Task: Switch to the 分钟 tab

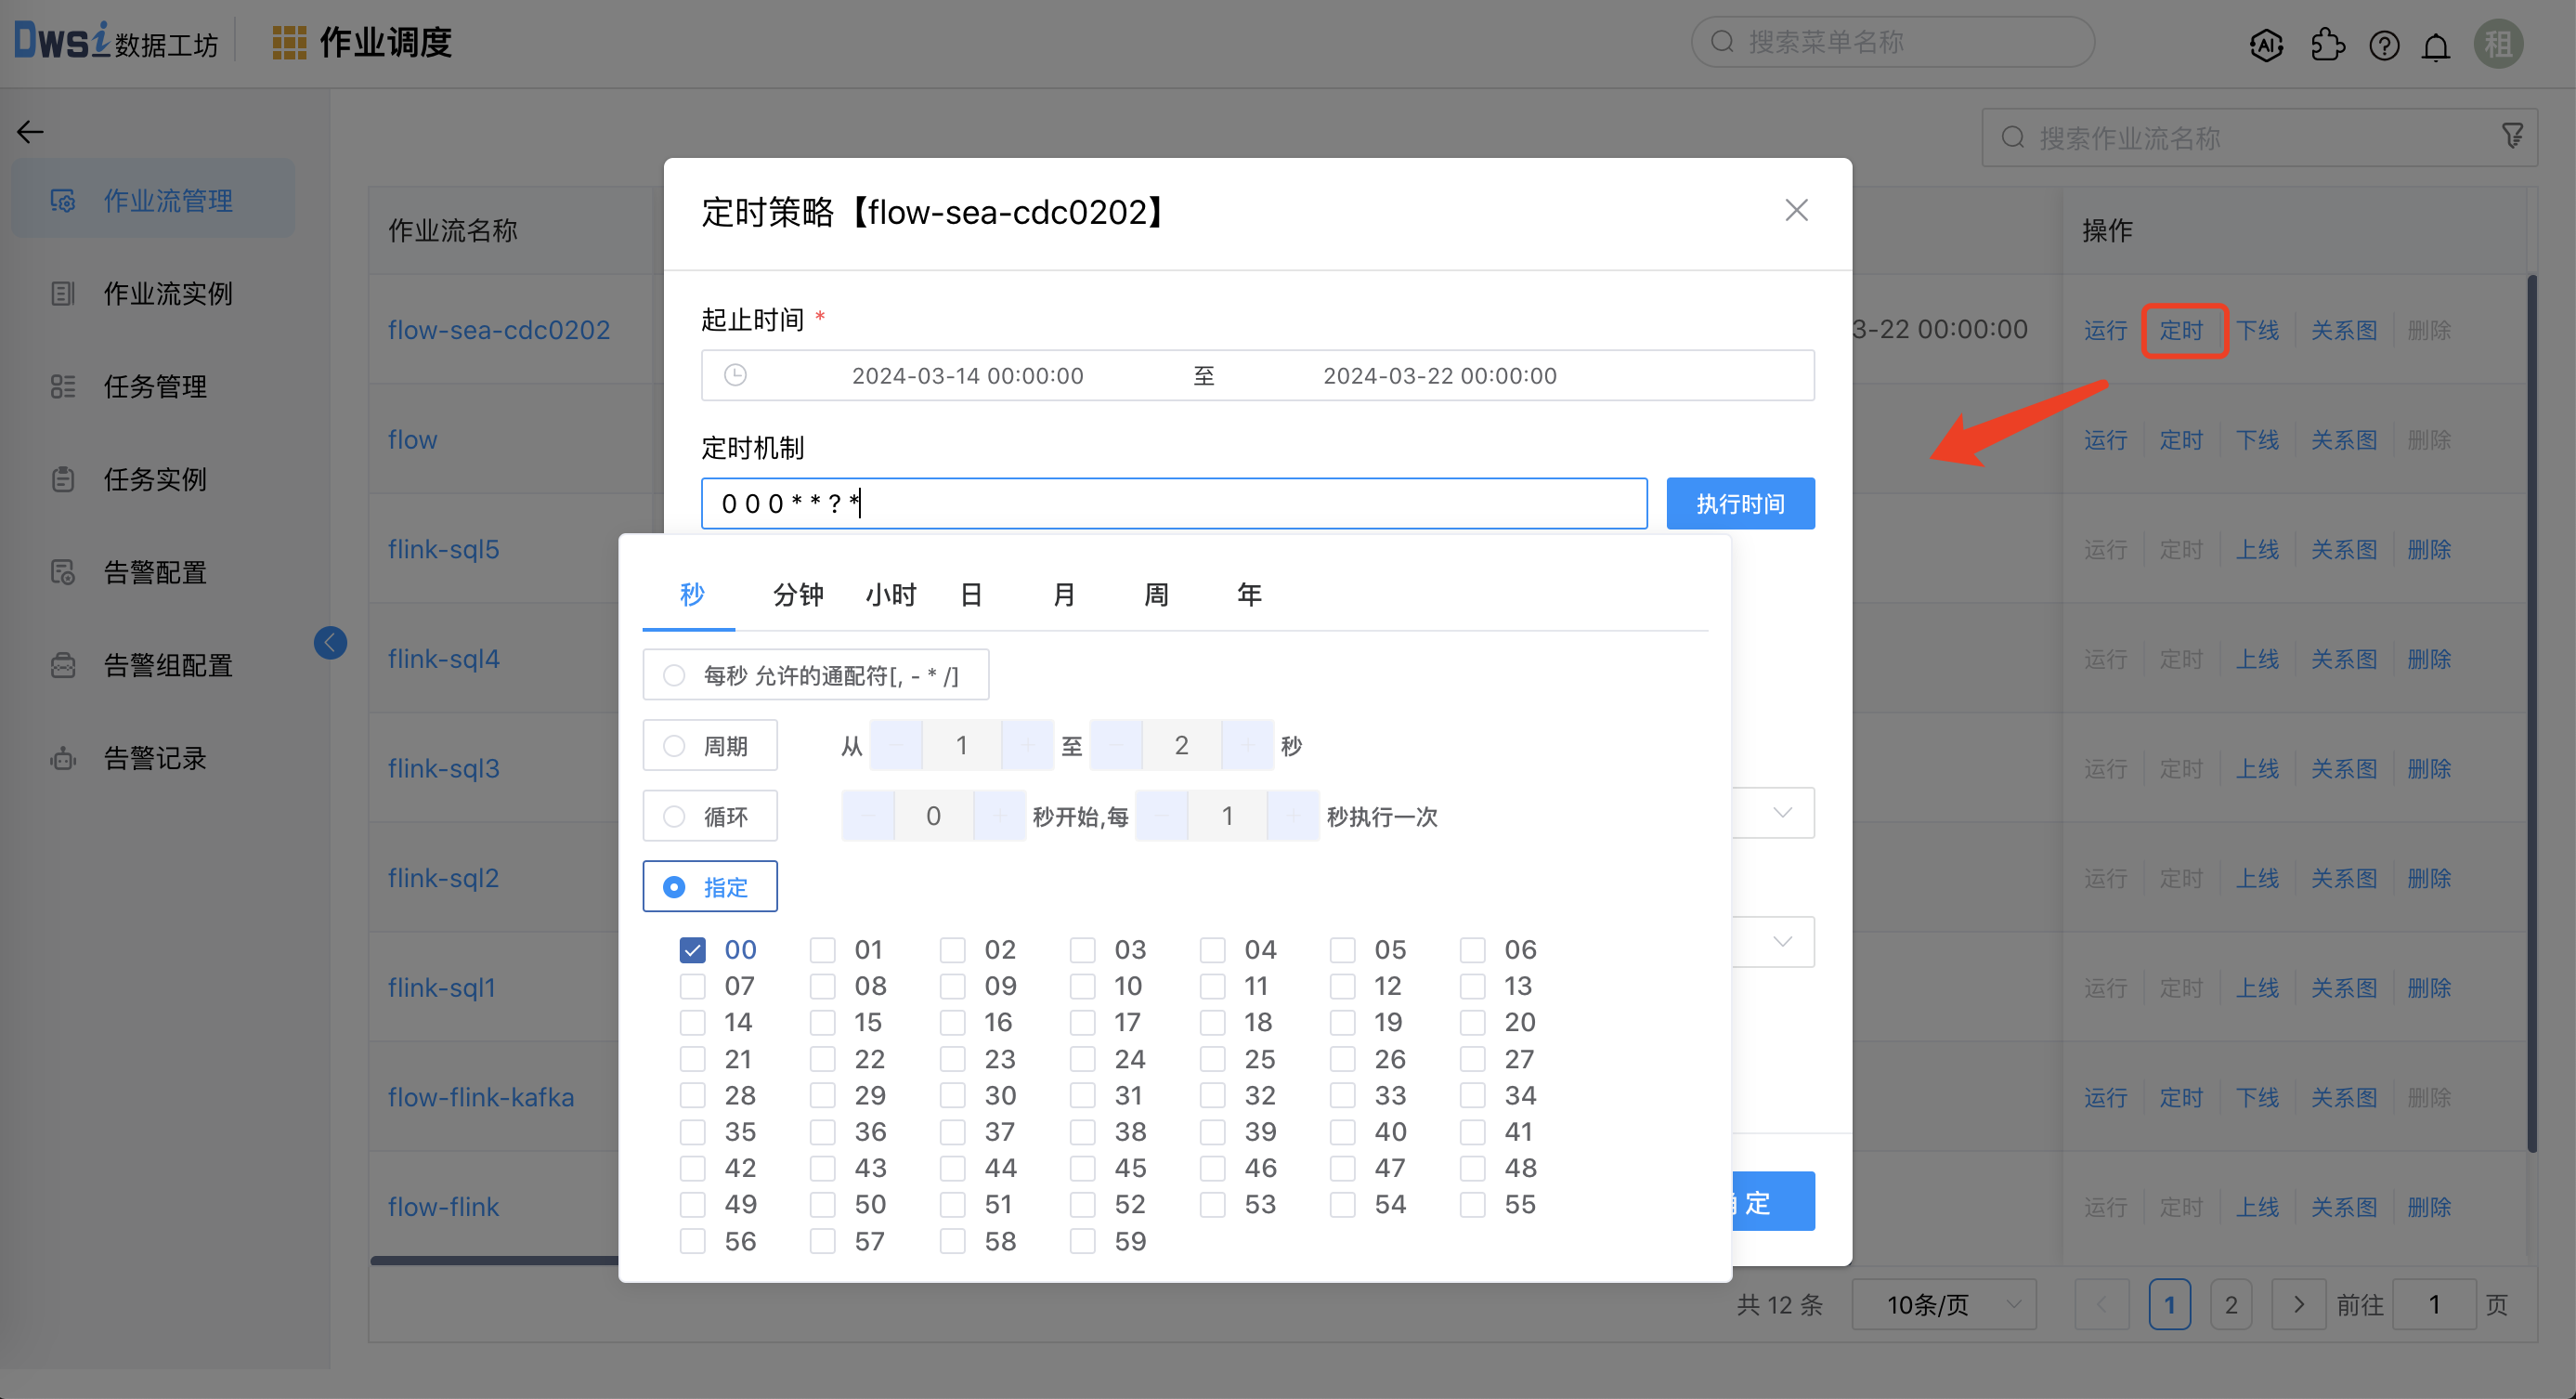Action: (797, 594)
